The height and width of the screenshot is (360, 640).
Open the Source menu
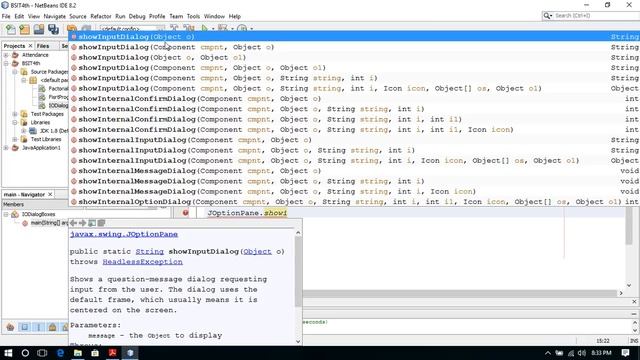[78, 16]
